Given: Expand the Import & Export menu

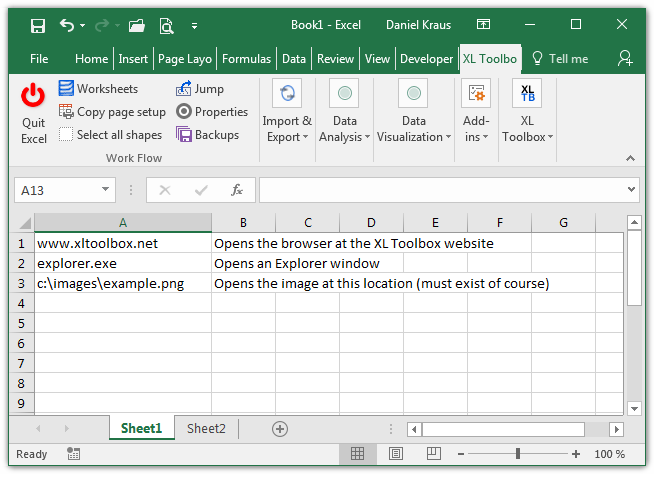Looking at the screenshot, I should (x=287, y=112).
